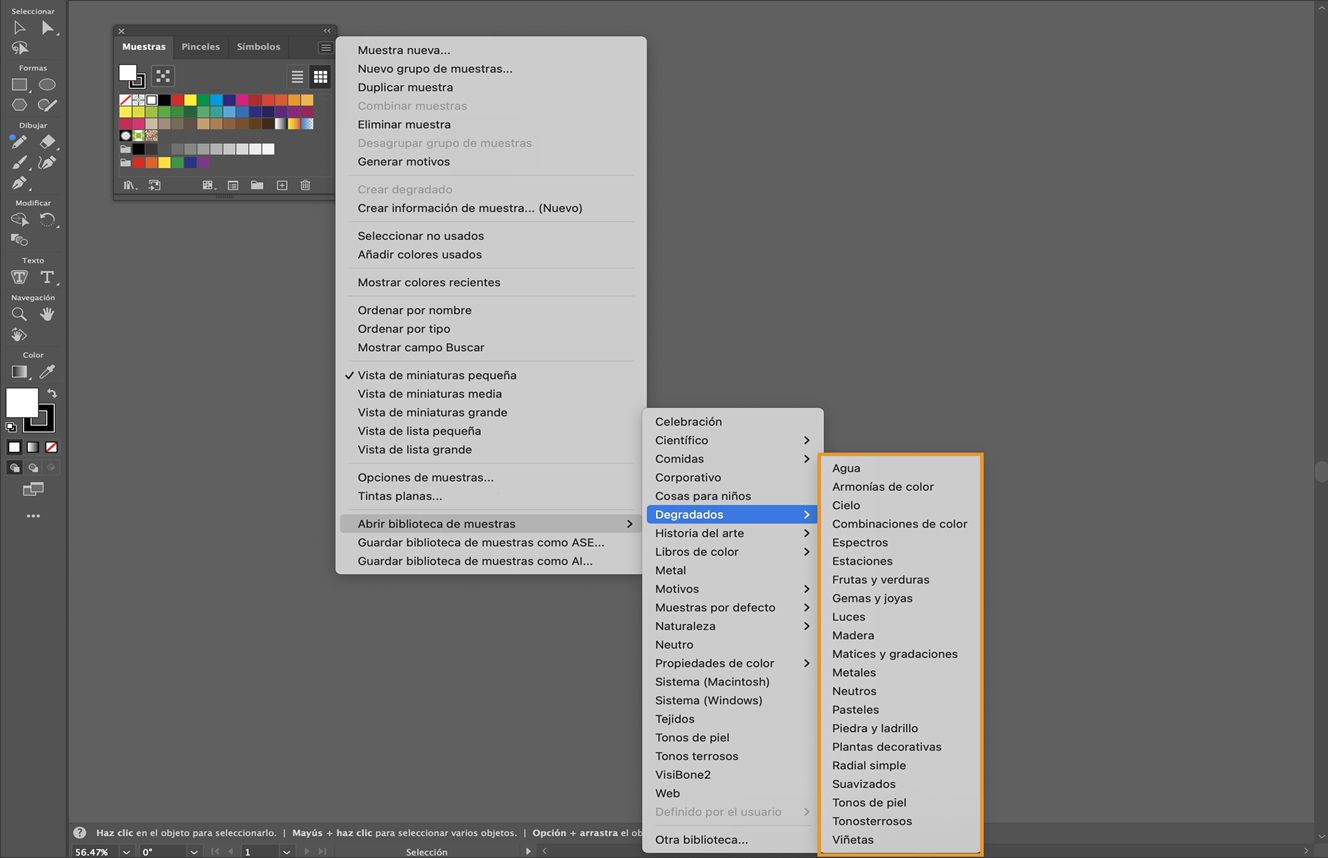Select the Selection arrow tool
The width and height of the screenshot is (1328, 858).
(19, 28)
